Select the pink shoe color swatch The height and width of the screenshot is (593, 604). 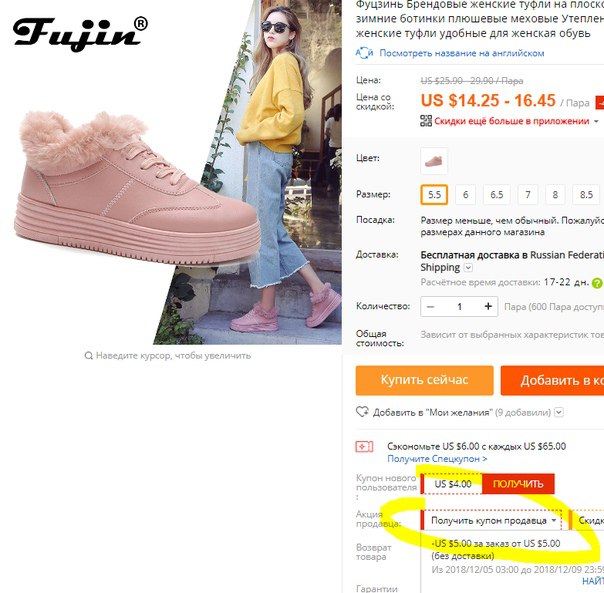click(434, 161)
